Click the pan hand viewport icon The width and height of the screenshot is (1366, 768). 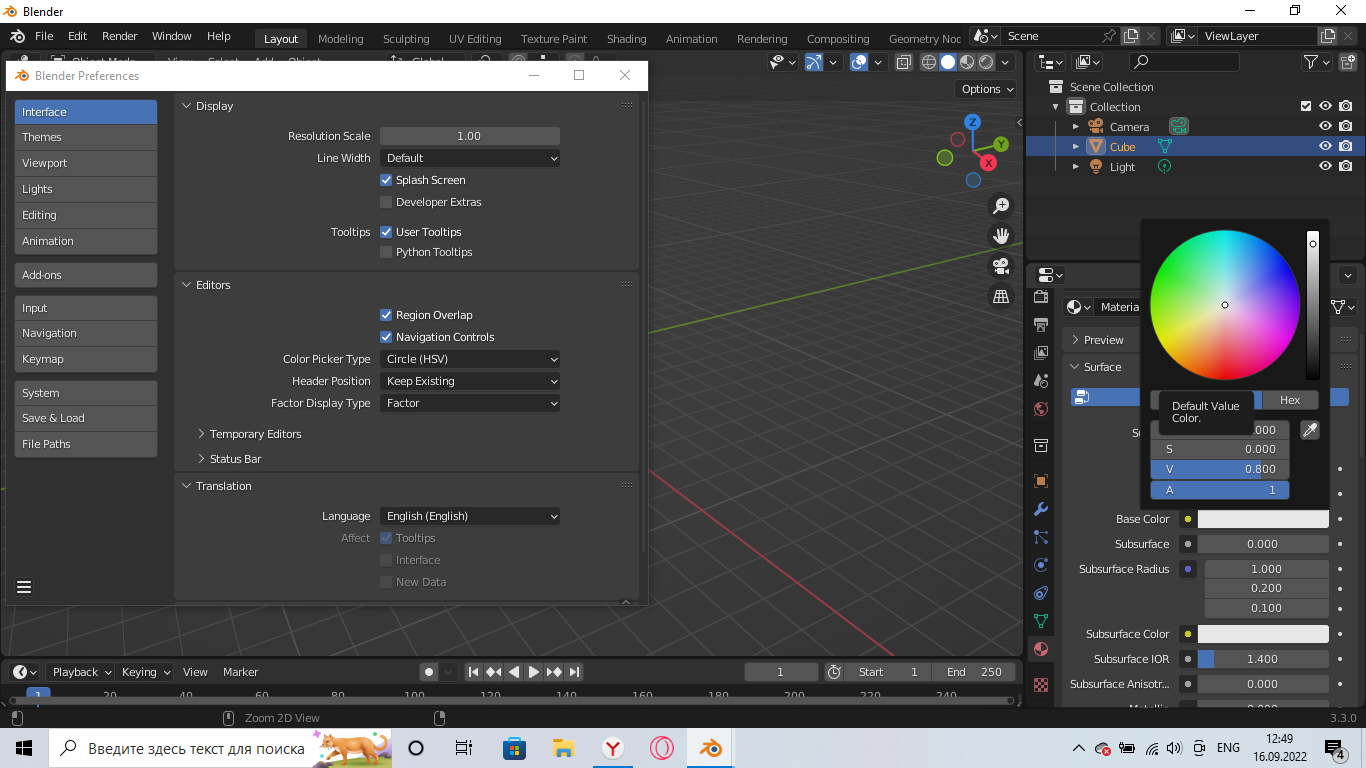click(1000, 236)
